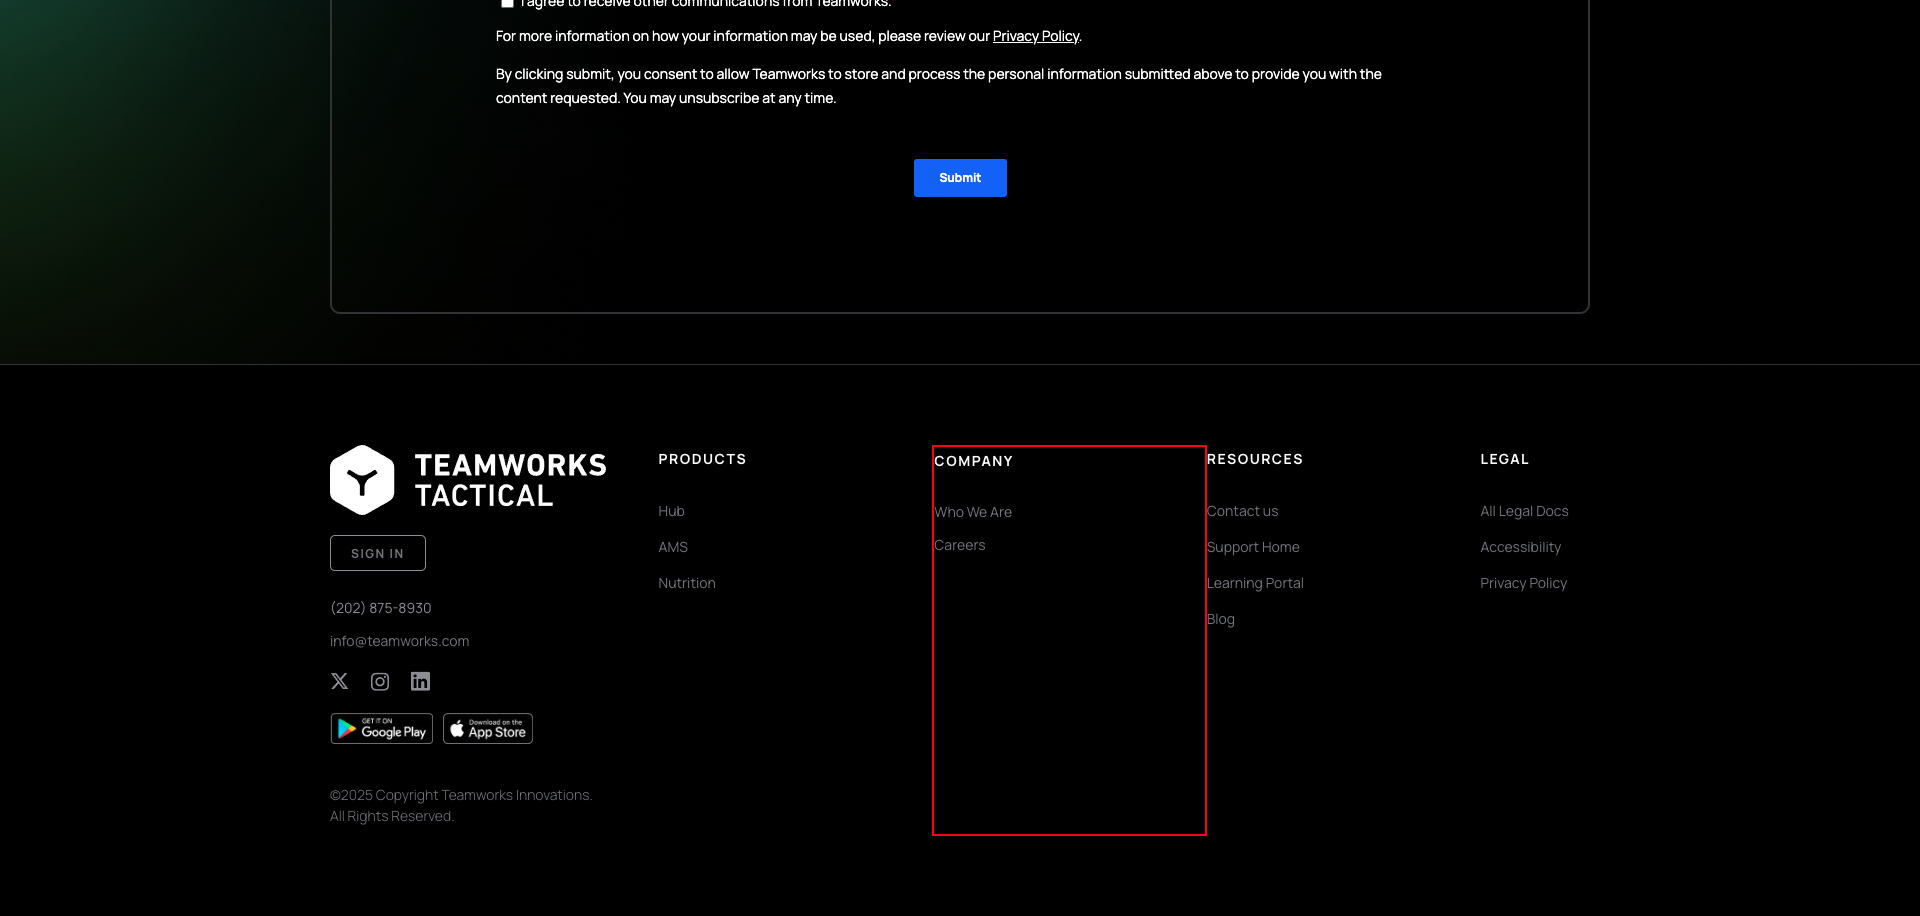Check the agree to communications checkbox

point(508,3)
